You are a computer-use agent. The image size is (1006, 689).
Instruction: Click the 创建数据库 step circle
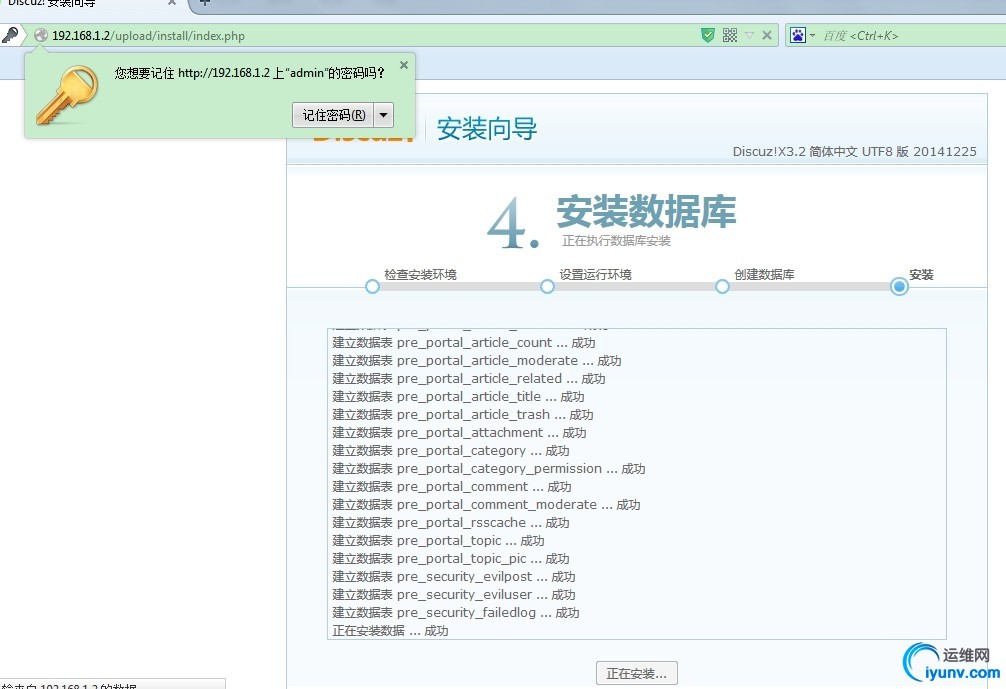point(722,287)
